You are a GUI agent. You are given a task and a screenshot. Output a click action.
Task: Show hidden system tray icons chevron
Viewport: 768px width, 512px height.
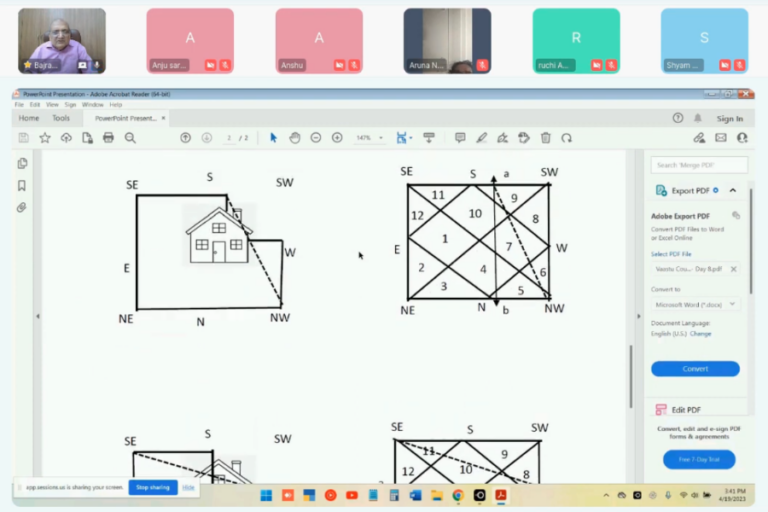click(x=606, y=495)
